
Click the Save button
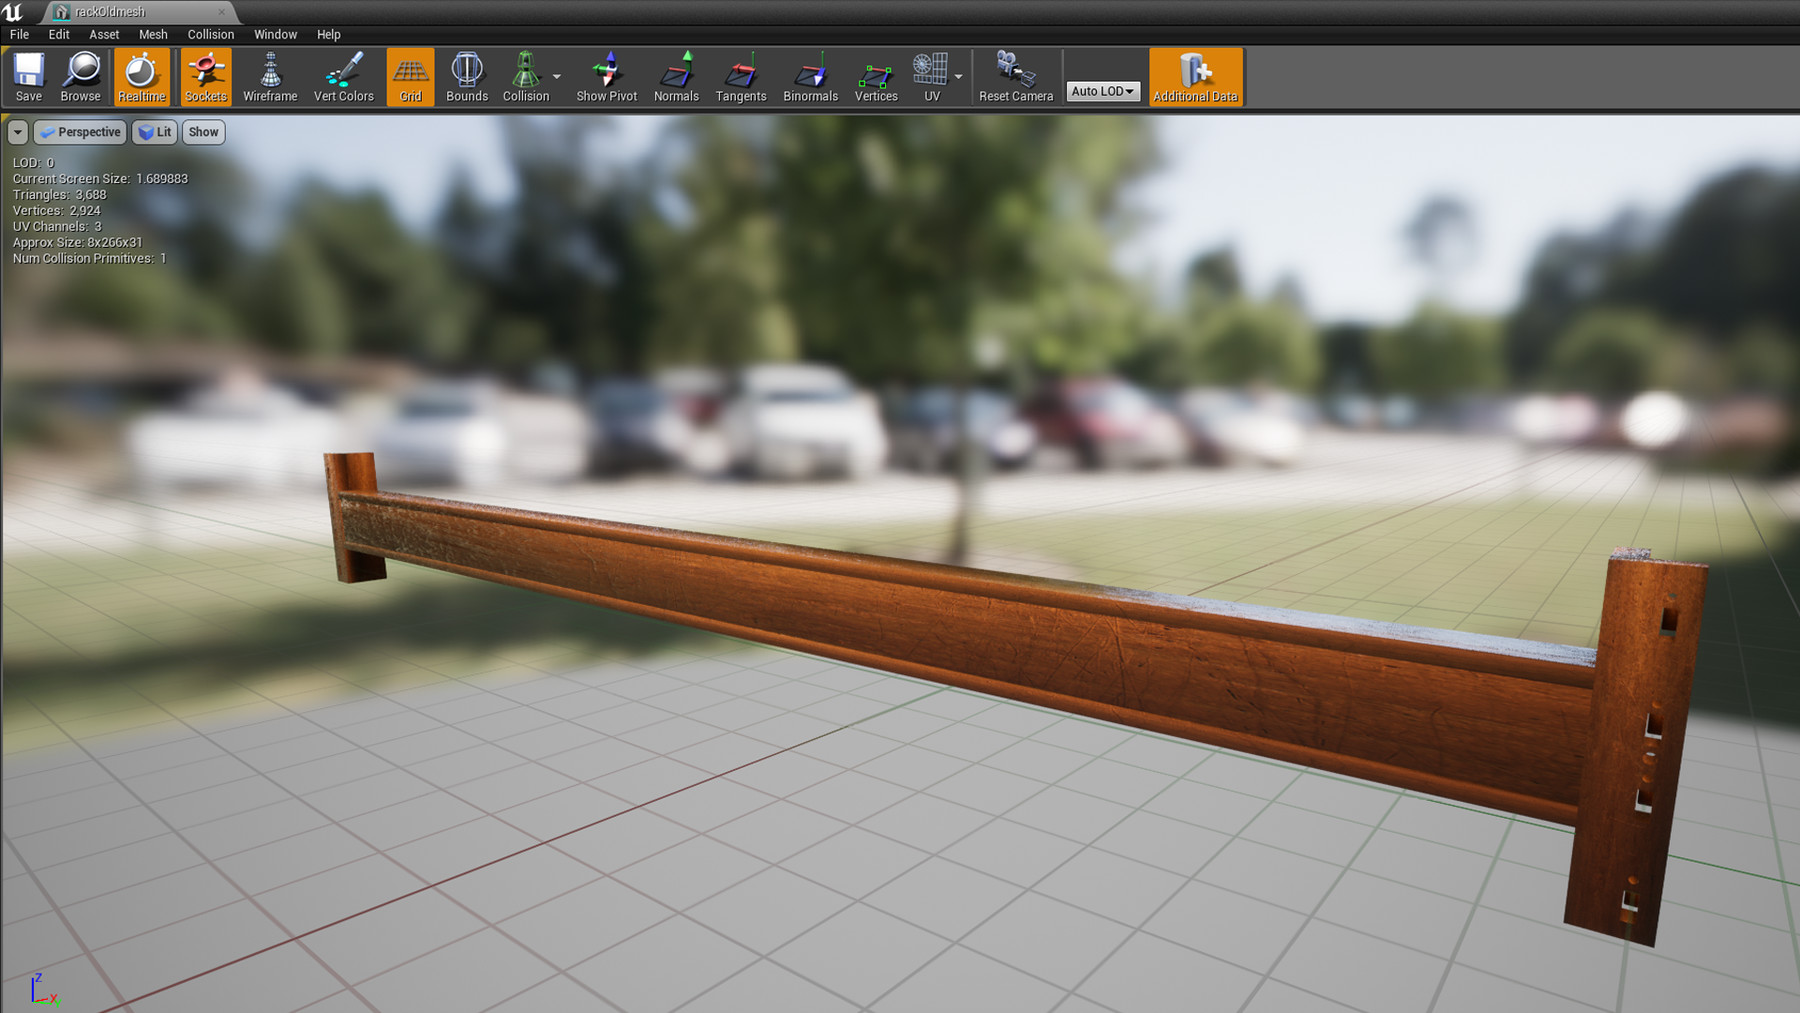point(28,75)
